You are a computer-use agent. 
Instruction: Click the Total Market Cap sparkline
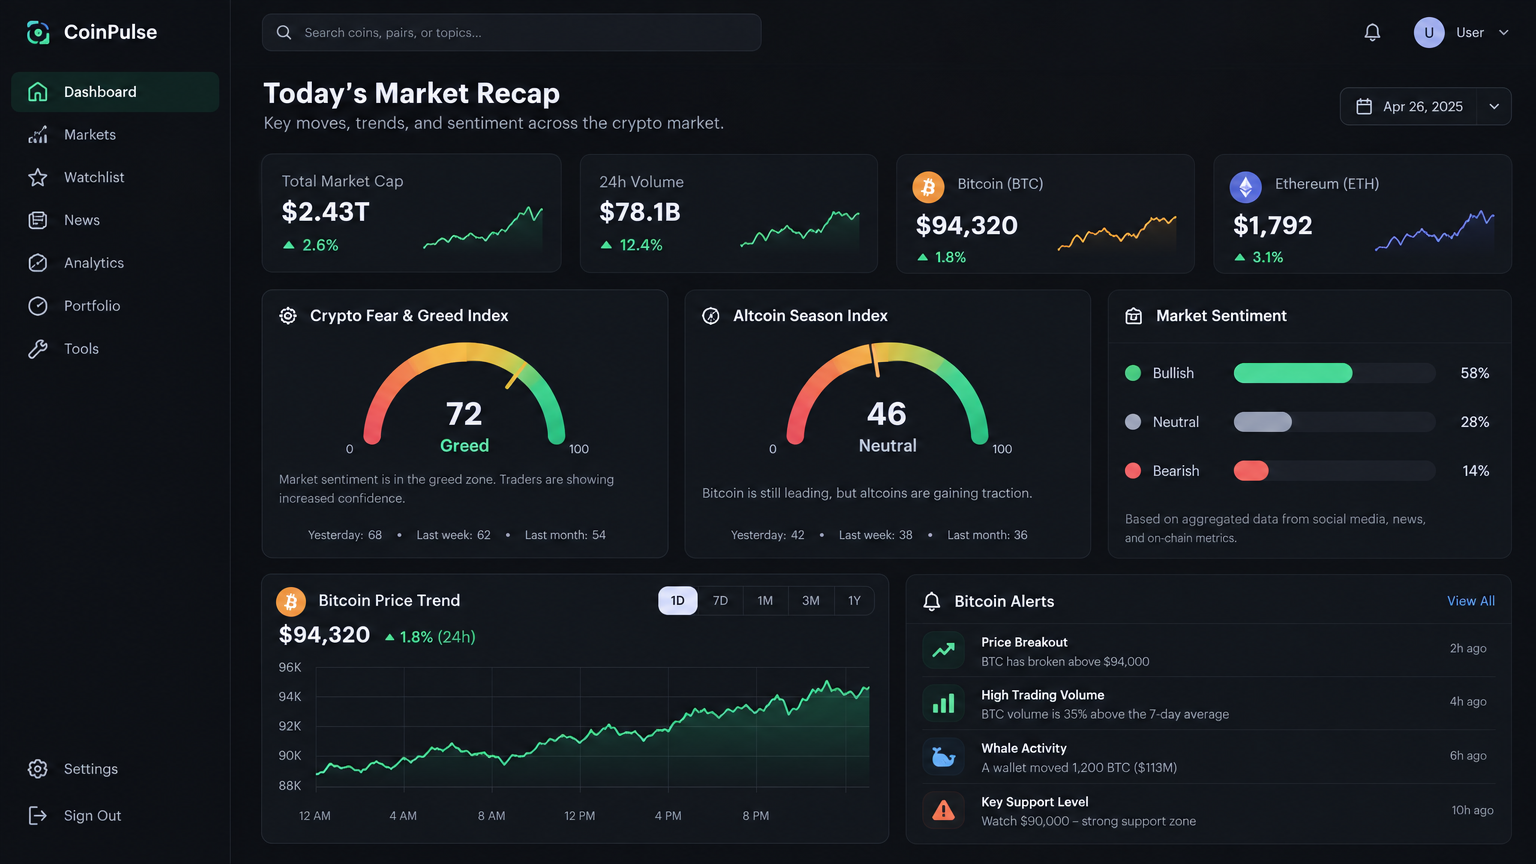[x=483, y=228]
